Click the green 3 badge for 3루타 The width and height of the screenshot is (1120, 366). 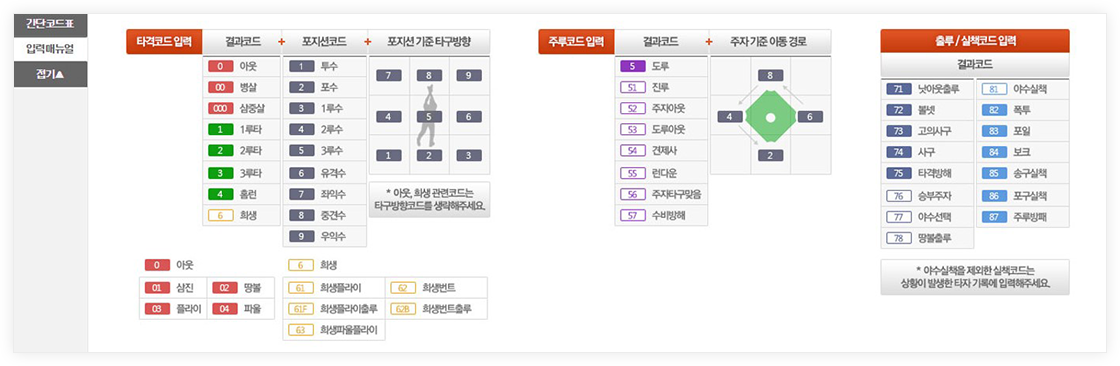coord(221,172)
